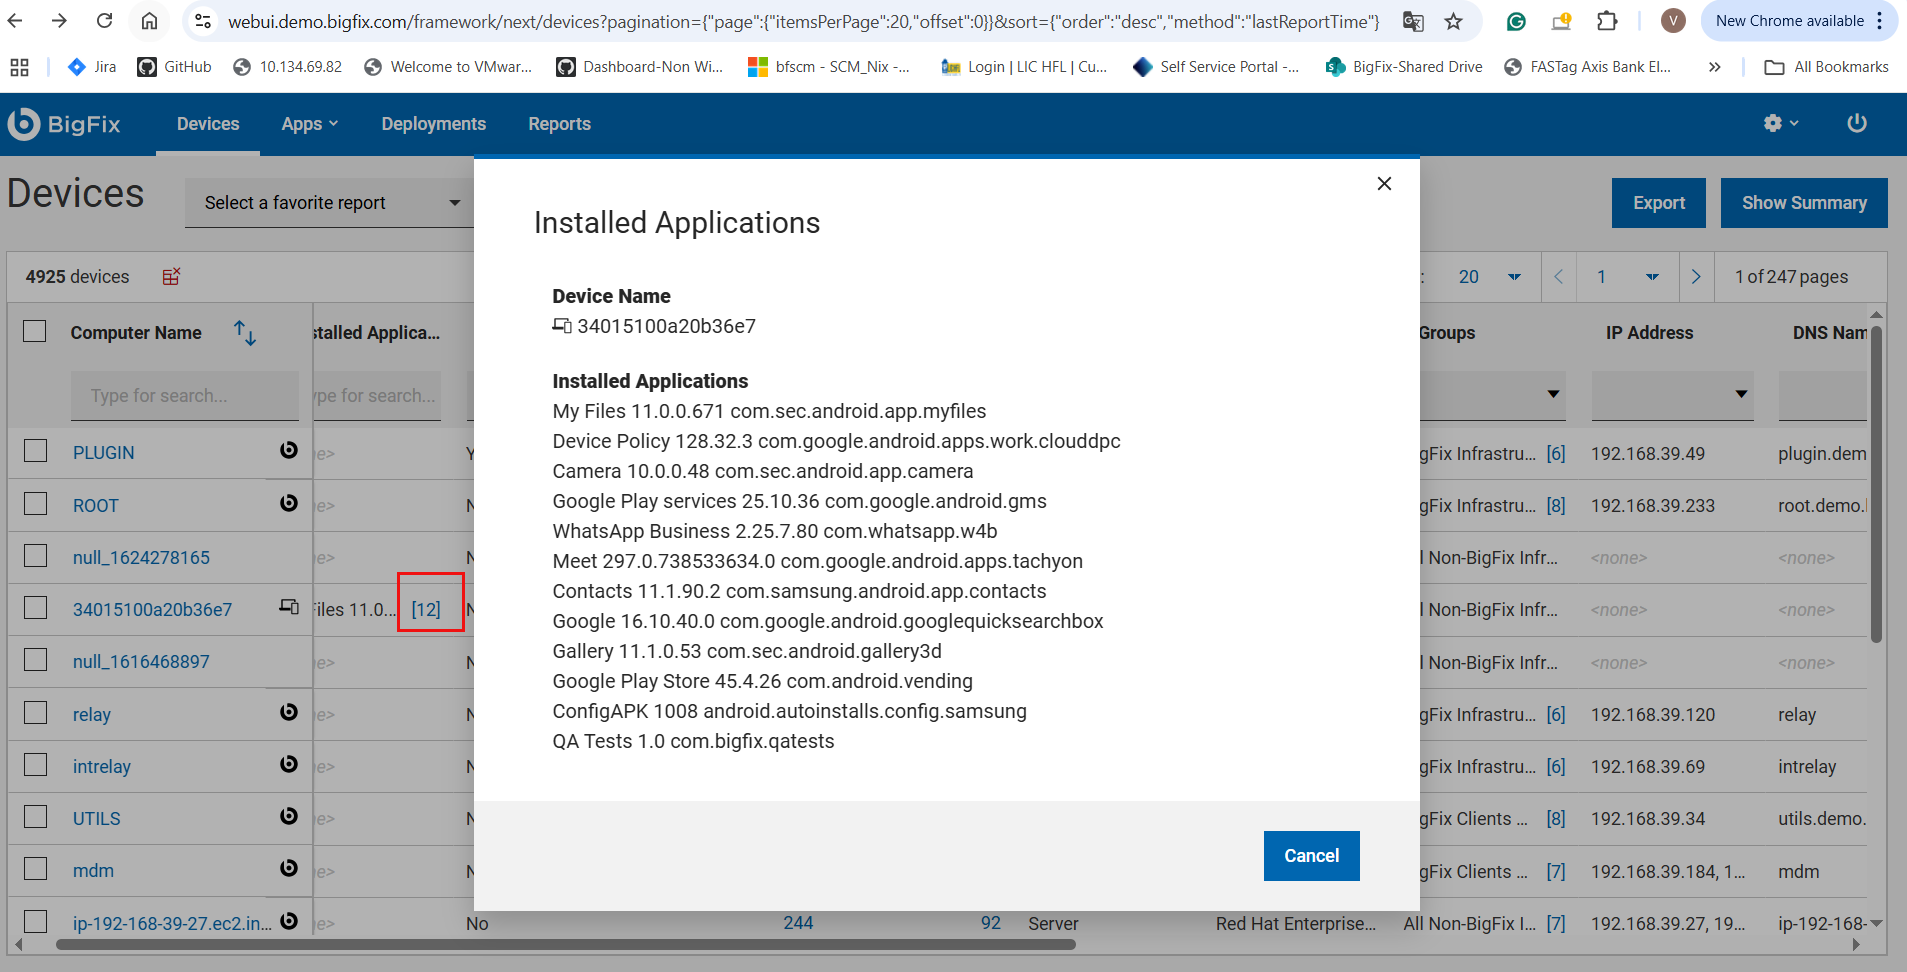1907x972 pixels.
Task: Switch to the Deployments tab
Action: point(433,124)
